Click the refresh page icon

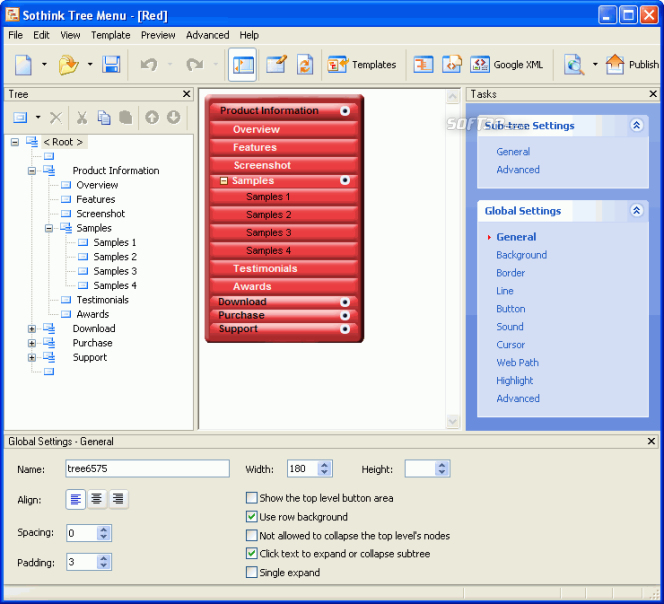pyautogui.click(x=305, y=65)
